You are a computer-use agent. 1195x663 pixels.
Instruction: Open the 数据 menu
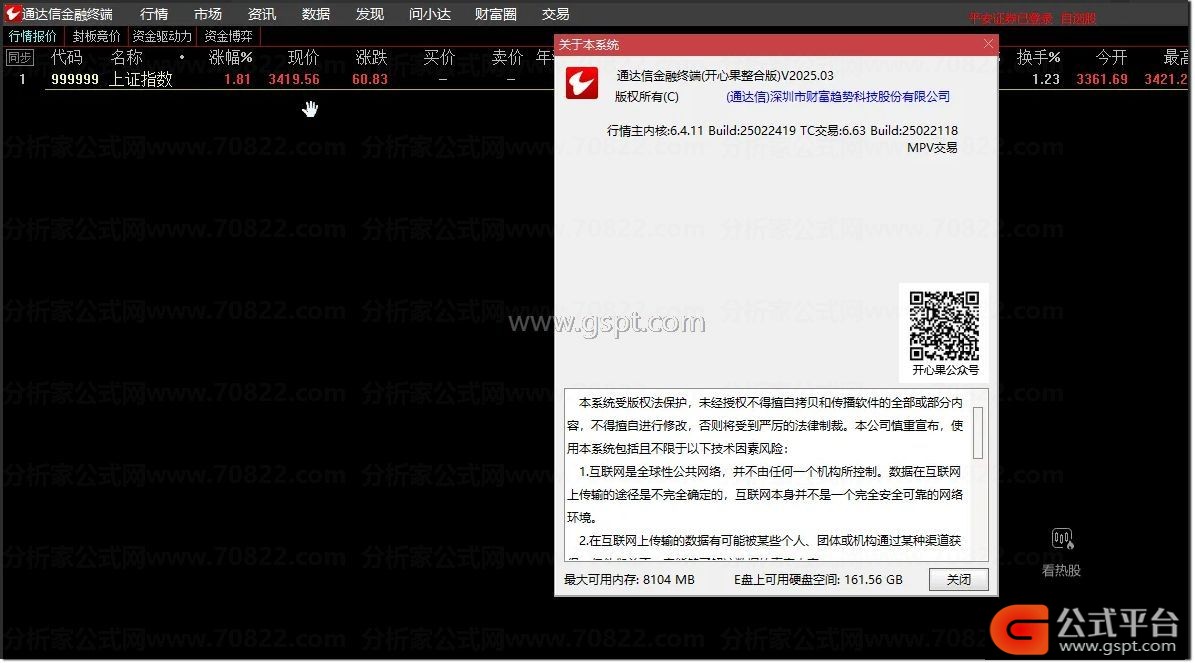click(x=316, y=14)
